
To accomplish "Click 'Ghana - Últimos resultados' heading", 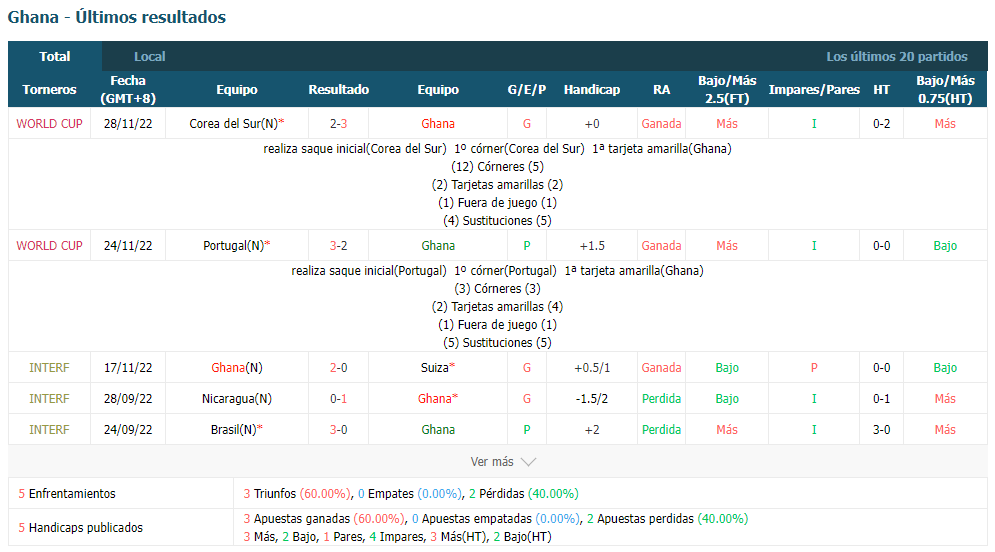I will click(x=117, y=17).
